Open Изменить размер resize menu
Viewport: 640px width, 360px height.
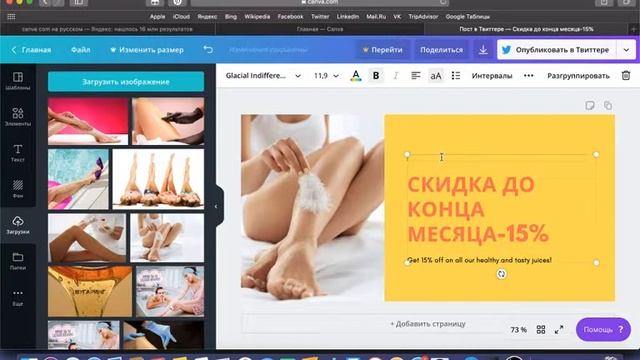(147, 50)
